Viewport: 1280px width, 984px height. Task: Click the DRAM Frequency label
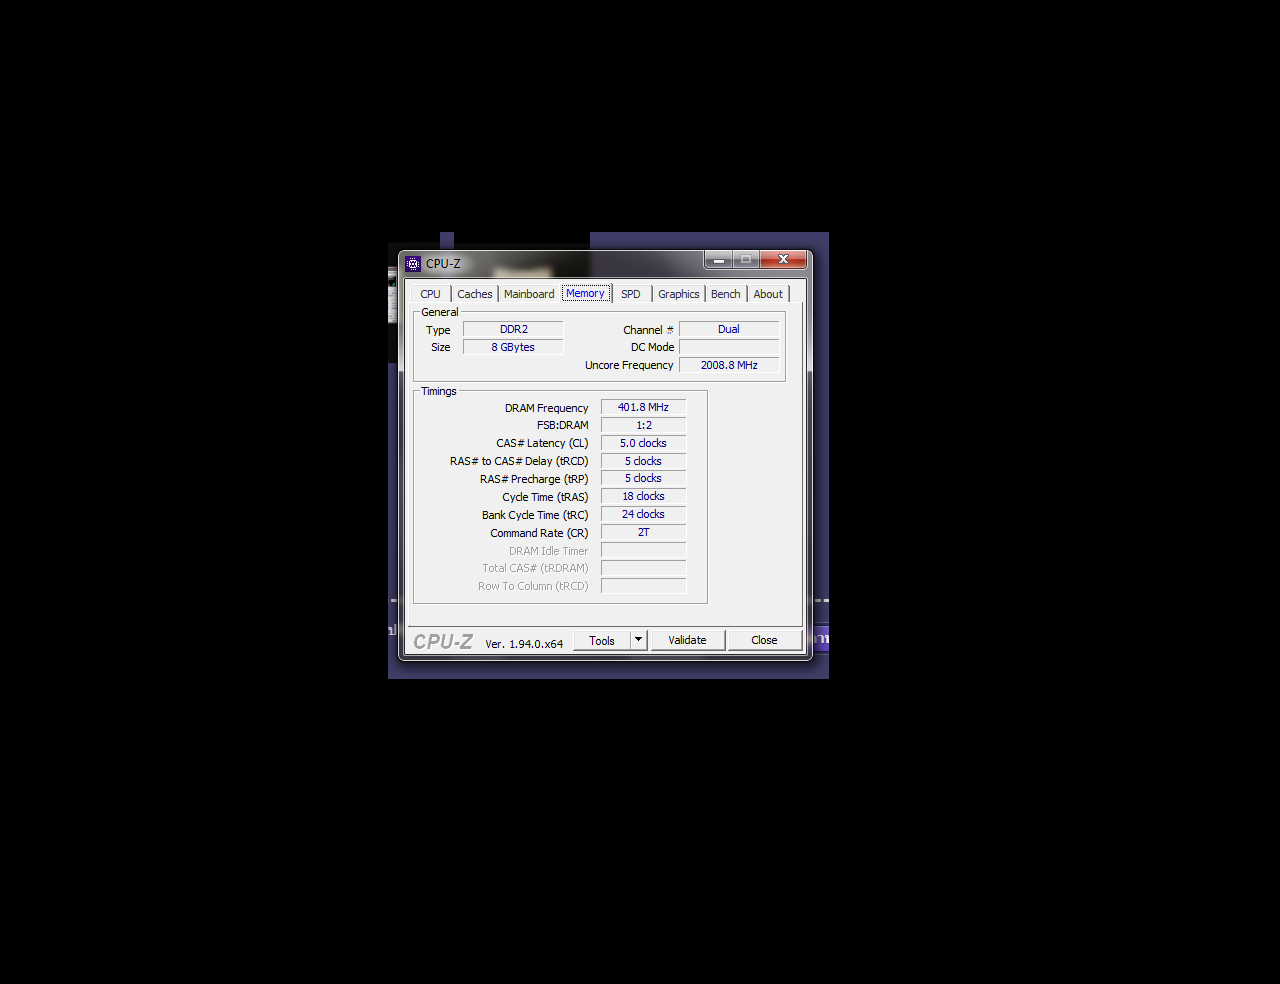point(546,408)
